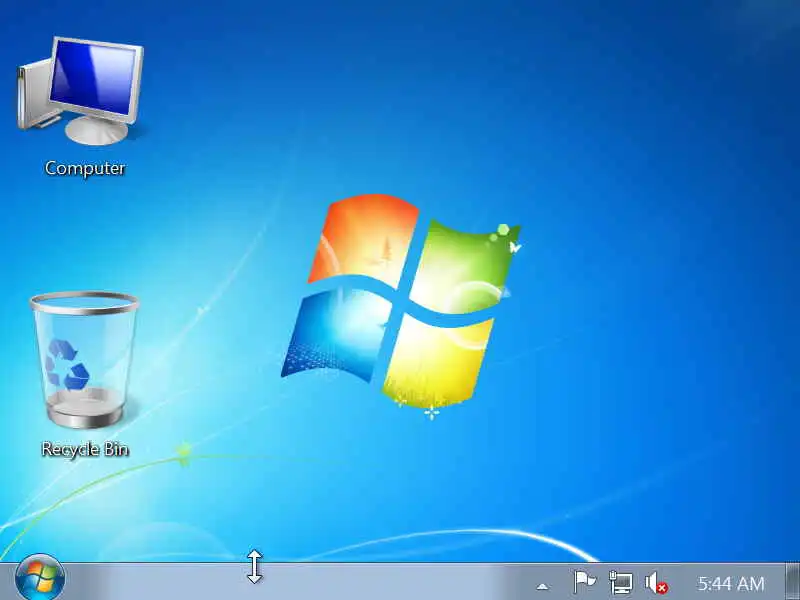Open the network connection tray icon
Screen dimensions: 800x600
pos(620,582)
